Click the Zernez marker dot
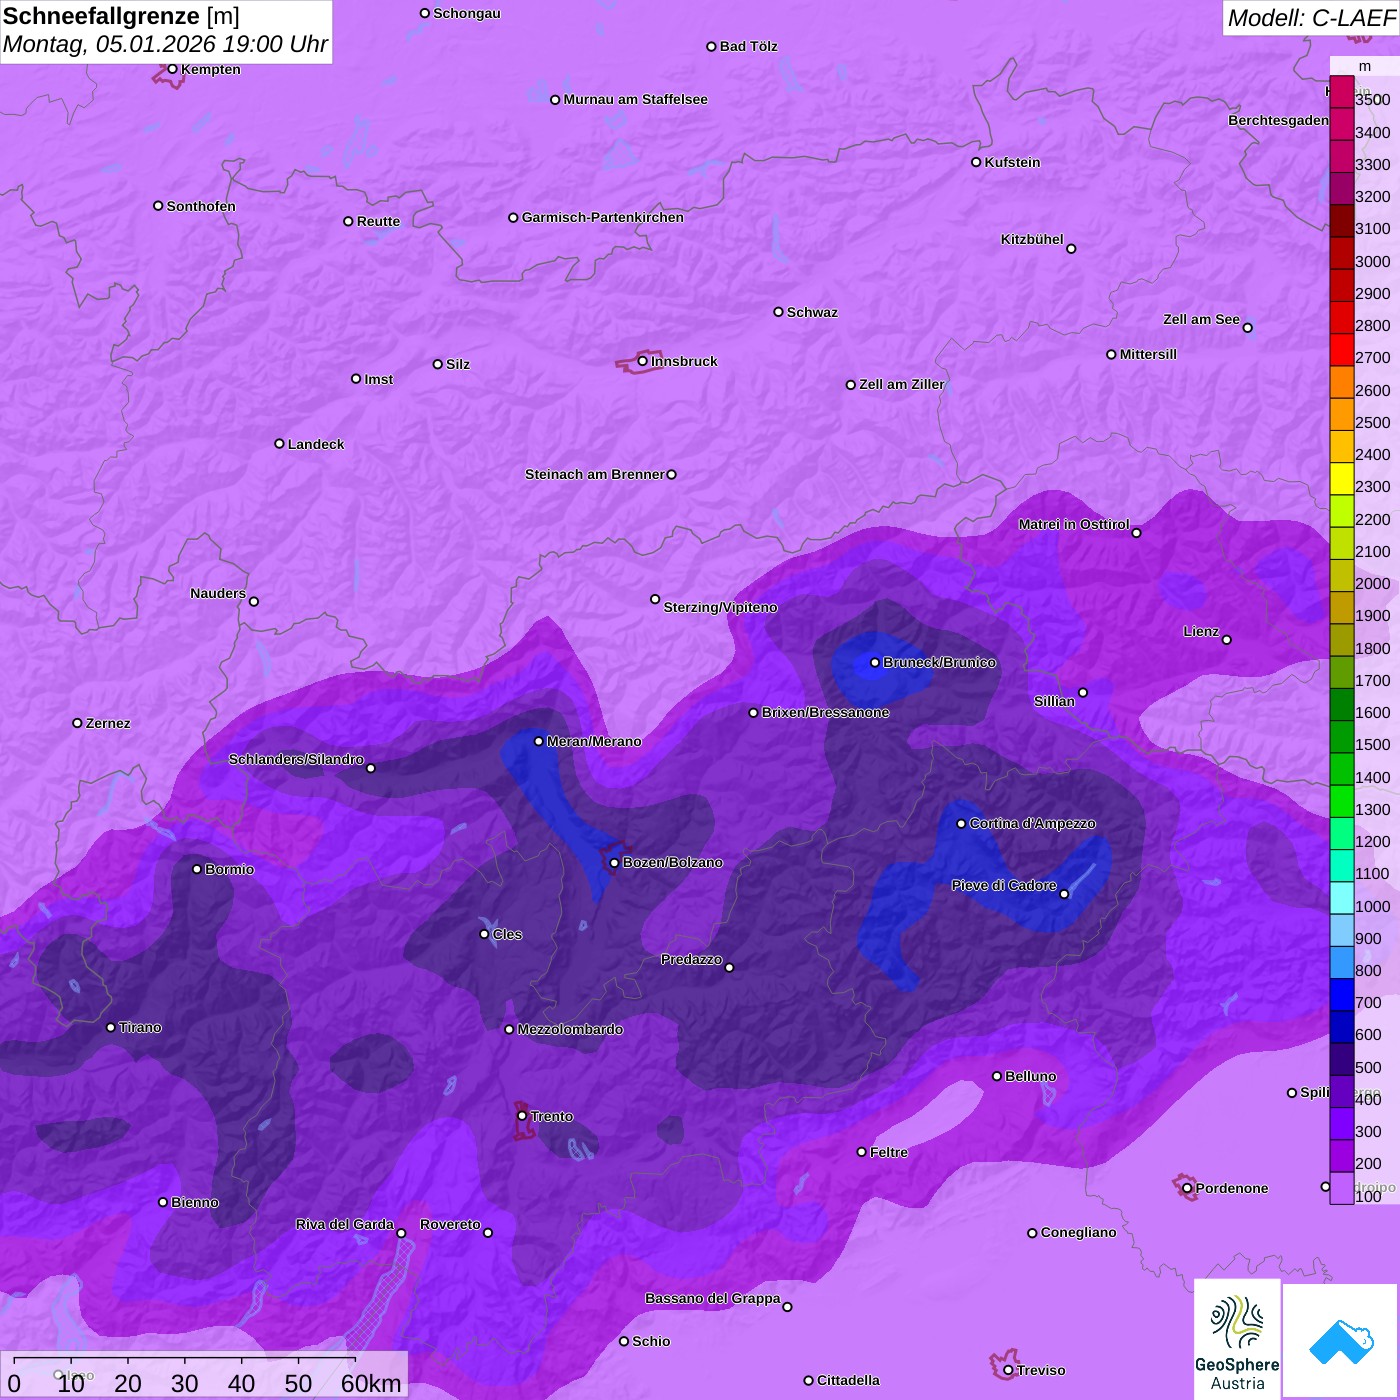This screenshot has width=1400, height=1400. coord(78,723)
